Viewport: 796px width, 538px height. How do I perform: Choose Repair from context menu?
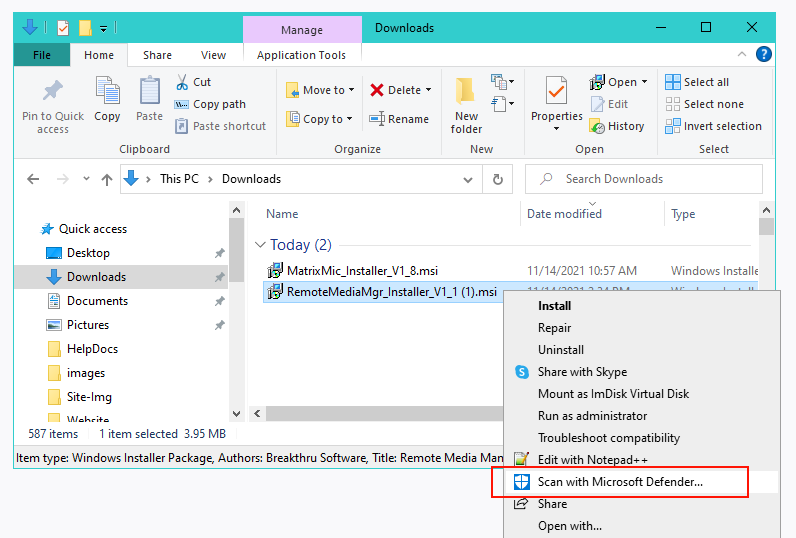(554, 328)
